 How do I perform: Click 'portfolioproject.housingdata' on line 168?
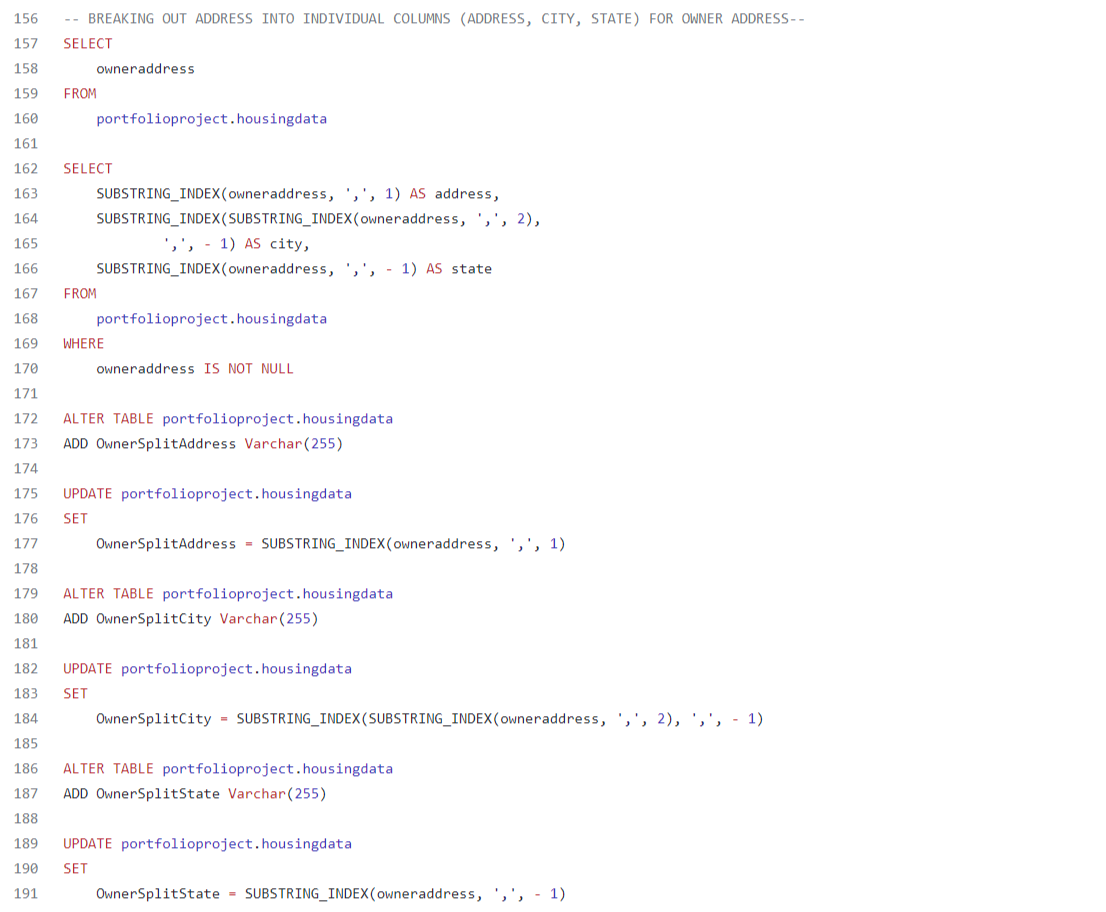click(212, 319)
